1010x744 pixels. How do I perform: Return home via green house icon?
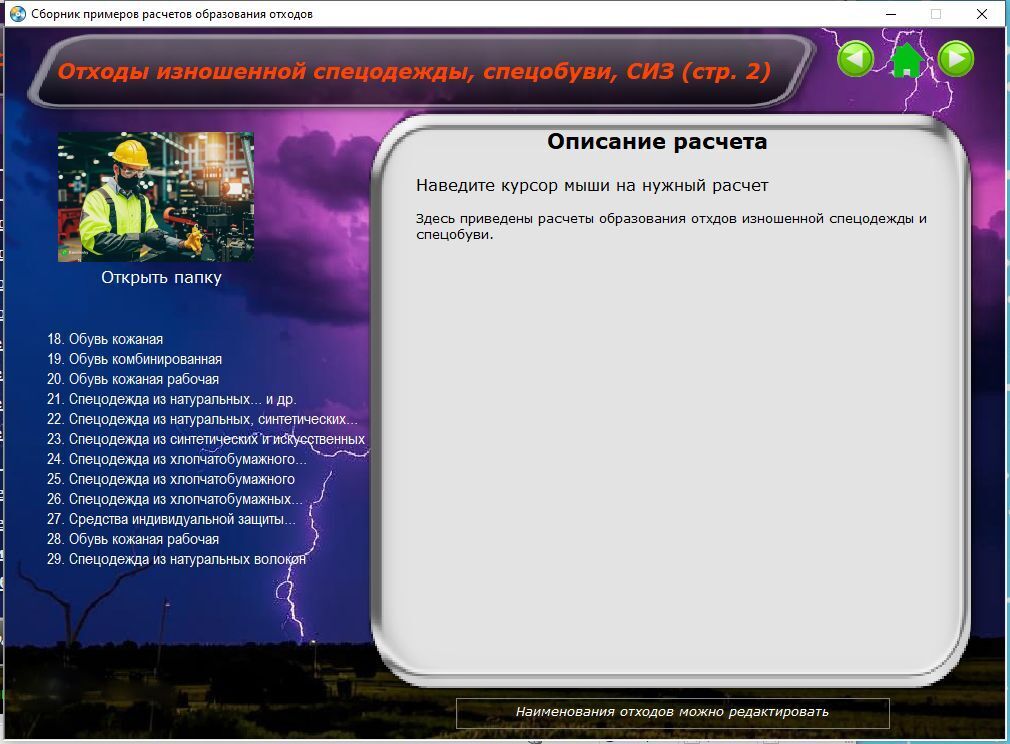(906, 60)
